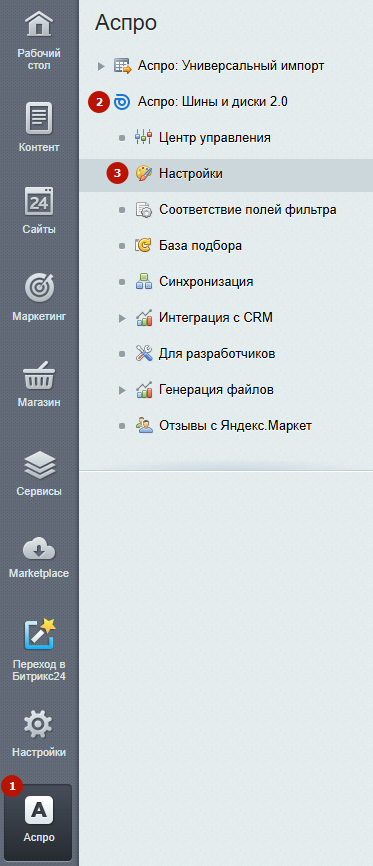
Task: Click the Отзывы с Яндекс.Маркет people icon
Action: click(x=144, y=426)
